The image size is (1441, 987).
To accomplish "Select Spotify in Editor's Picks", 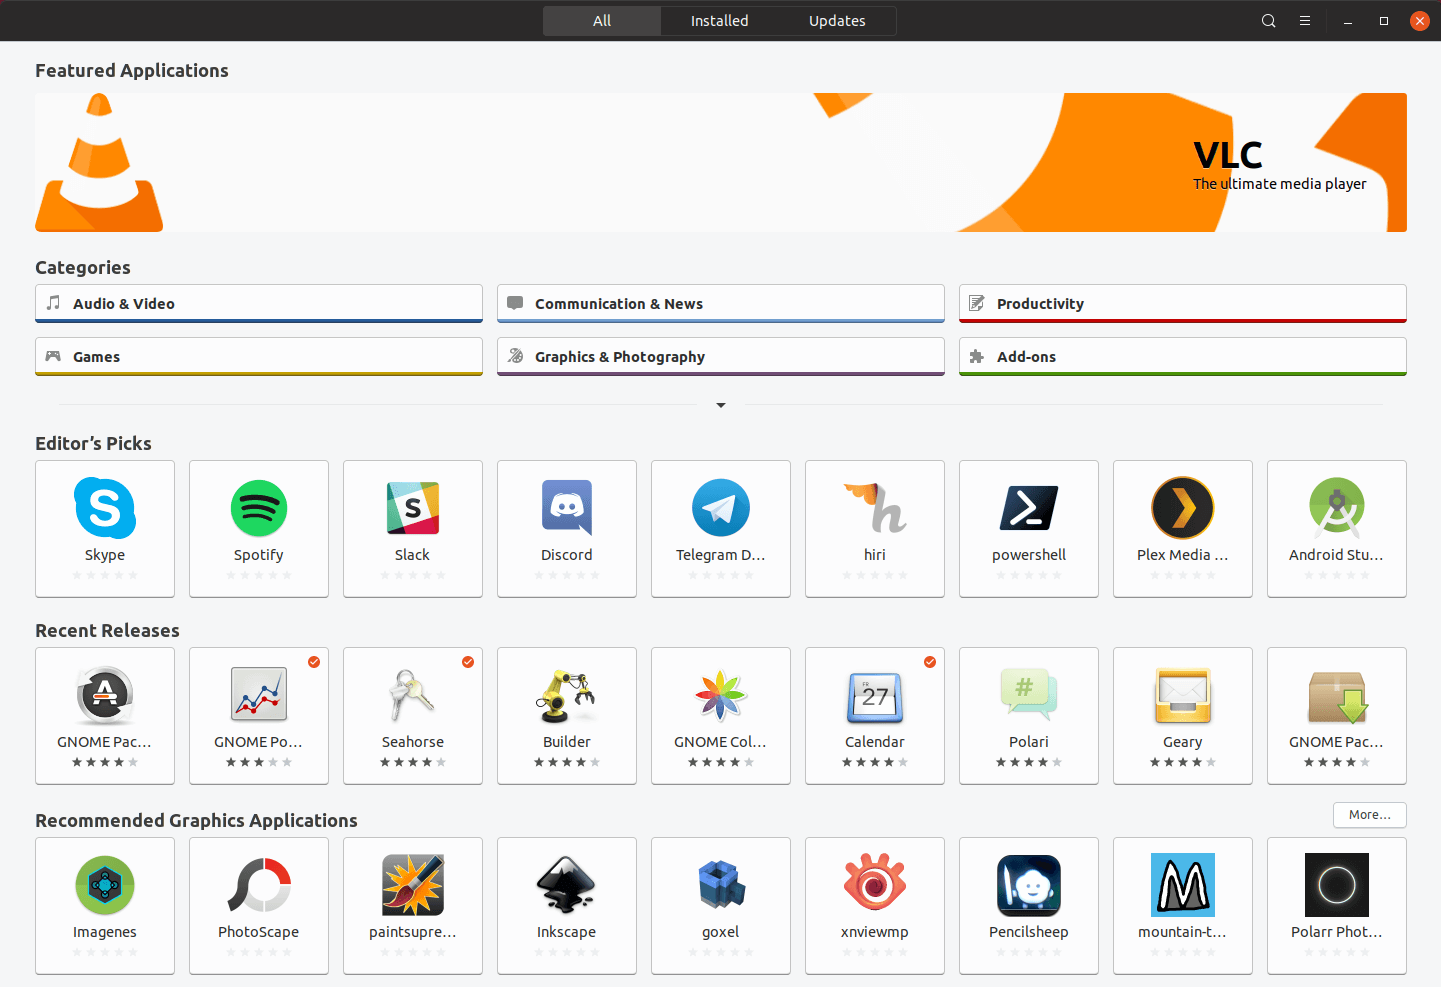I will 258,528.
